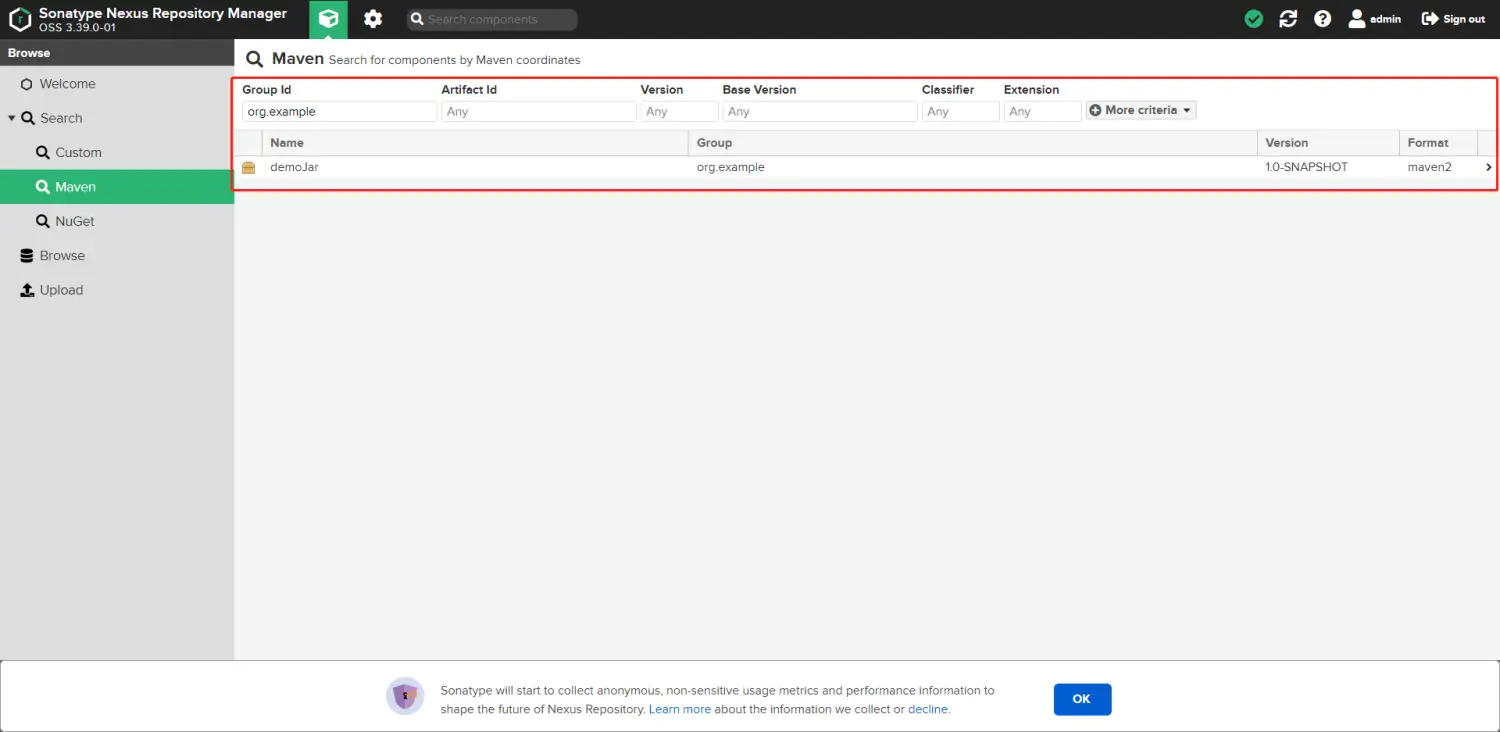Click the demoJar component package icon
The width and height of the screenshot is (1500, 732).
249,168
